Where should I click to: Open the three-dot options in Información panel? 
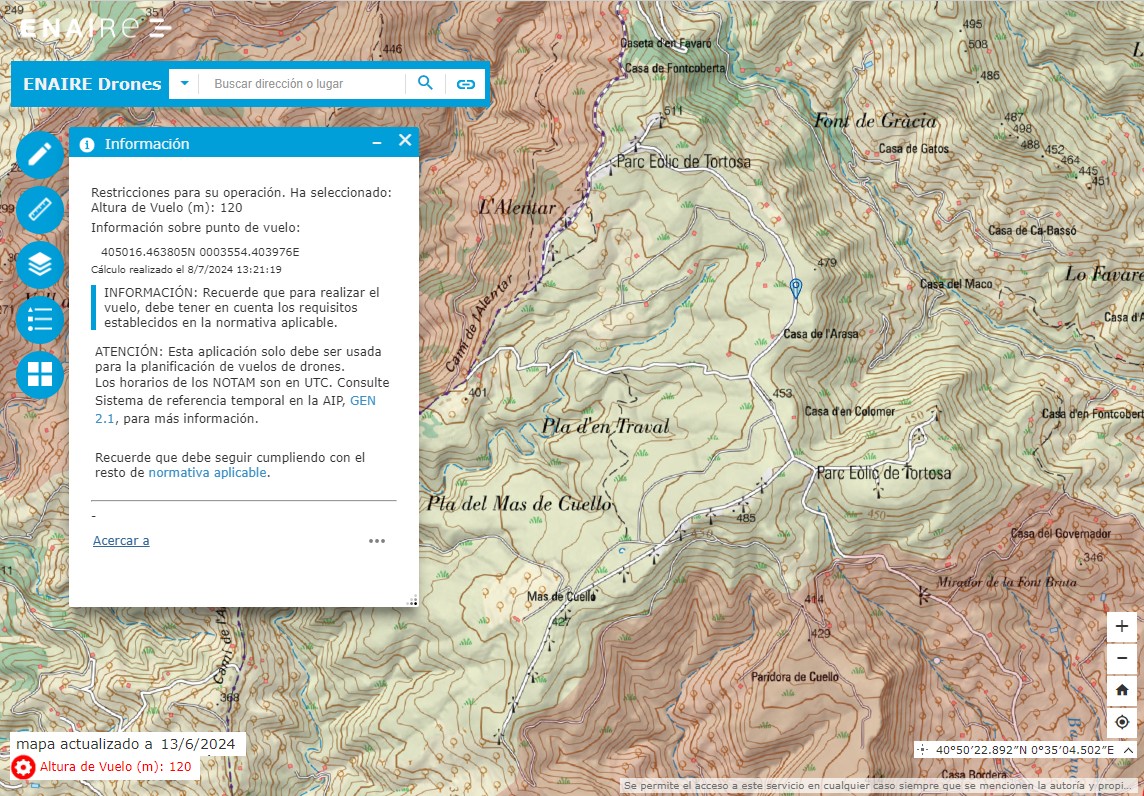tap(377, 541)
